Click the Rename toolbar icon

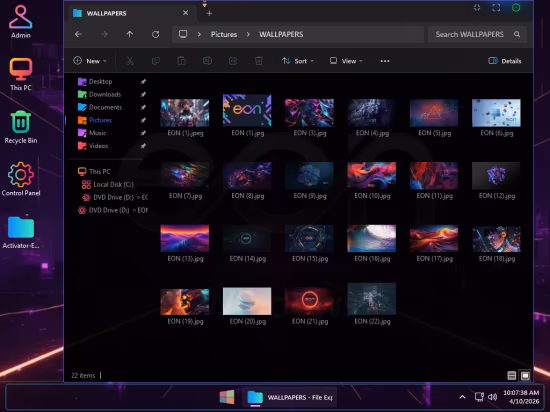(207, 61)
